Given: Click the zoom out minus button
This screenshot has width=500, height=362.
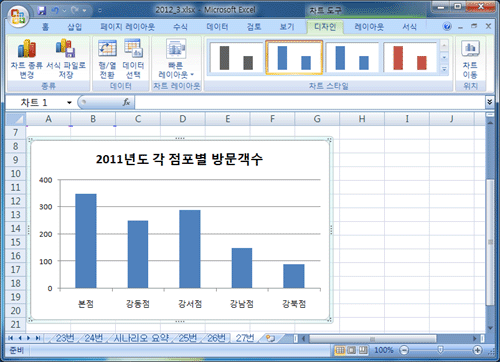Looking at the screenshot, I should (404, 350).
